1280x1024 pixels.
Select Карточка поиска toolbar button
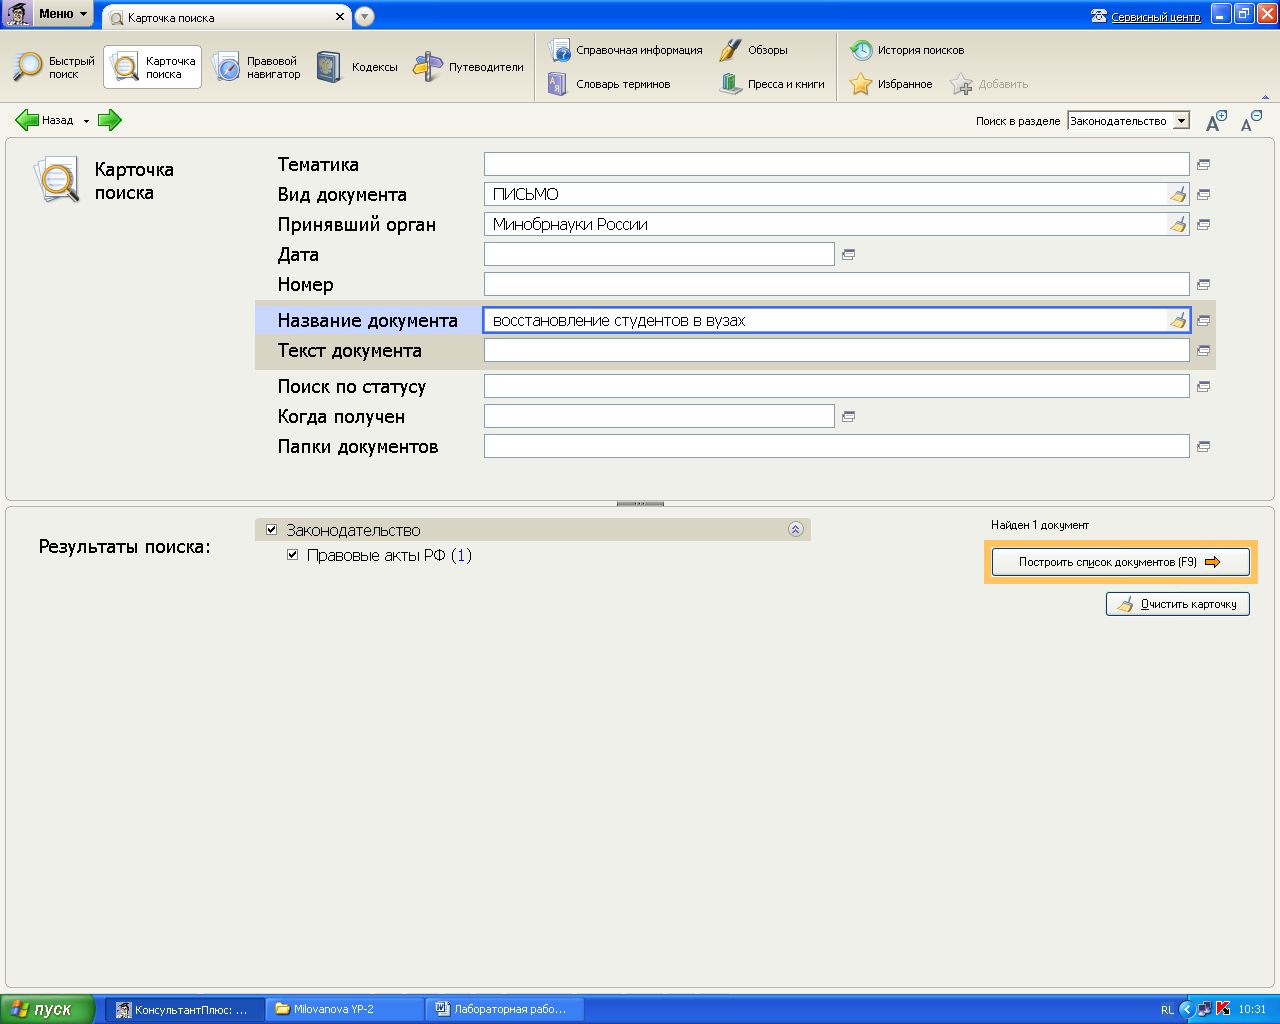pyautogui.click(x=152, y=67)
